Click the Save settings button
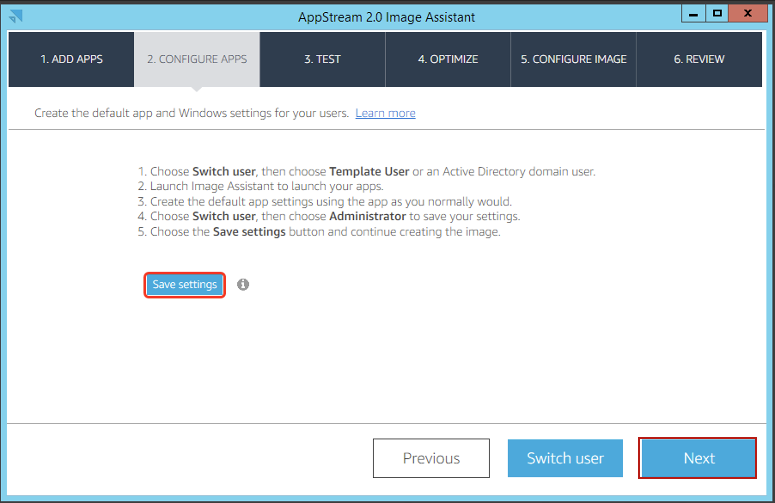Image resolution: width=775 pixels, height=503 pixels. (184, 285)
